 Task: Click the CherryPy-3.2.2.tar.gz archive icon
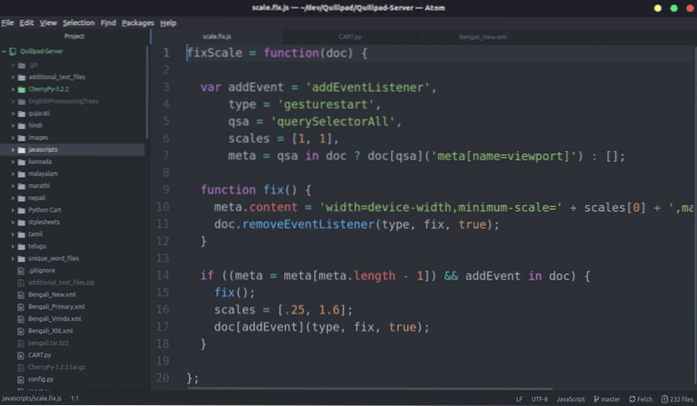(20, 367)
